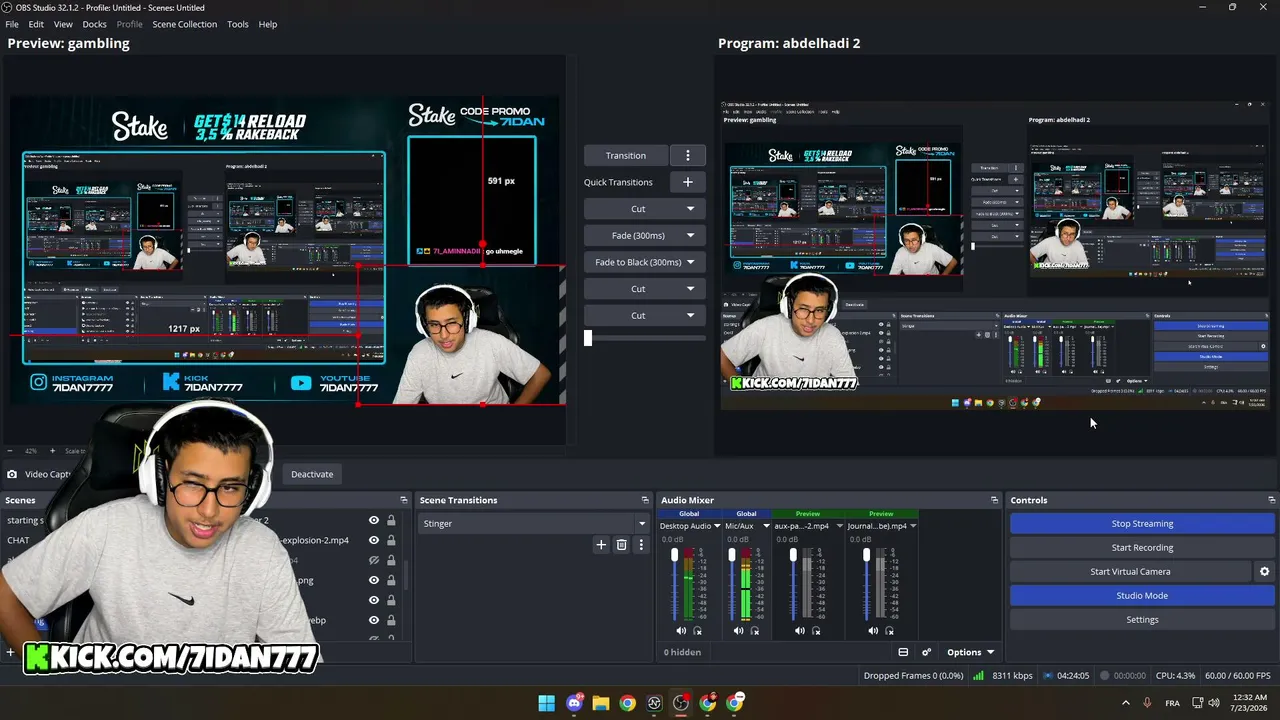Open the Tools menu
The height and width of the screenshot is (720, 1280).
tap(238, 24)
